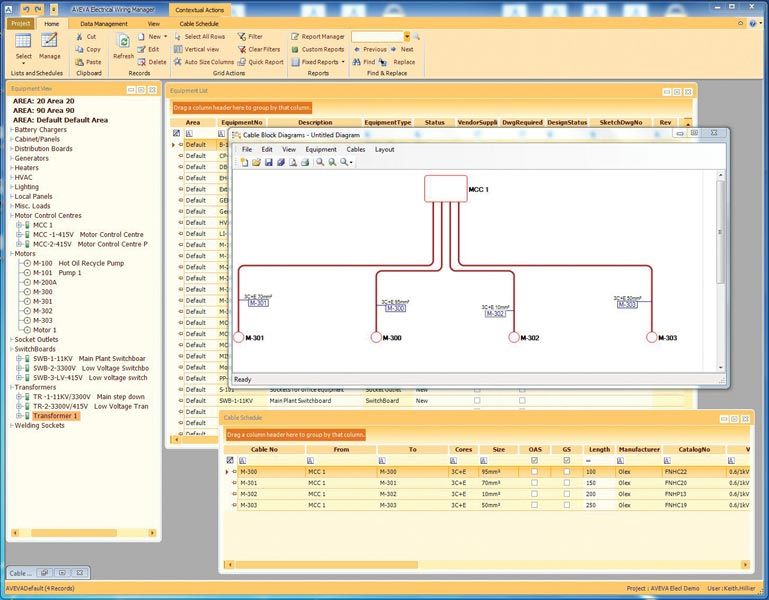The image size is (769, 600).
Task: Click the Open folder icon in diagram toolbar
Action: [x=257, y=162]
